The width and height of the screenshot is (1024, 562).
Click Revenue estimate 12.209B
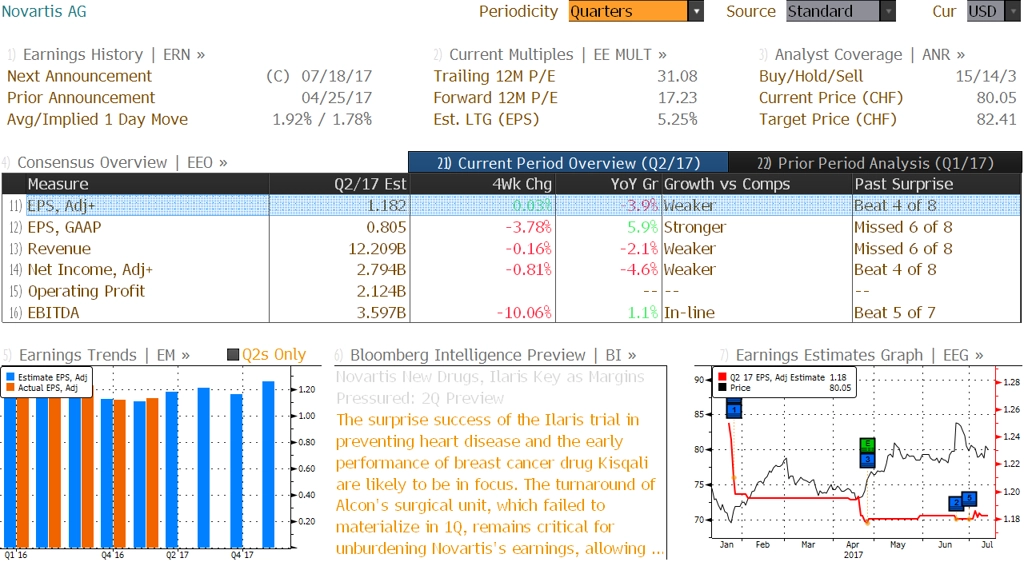377,249
